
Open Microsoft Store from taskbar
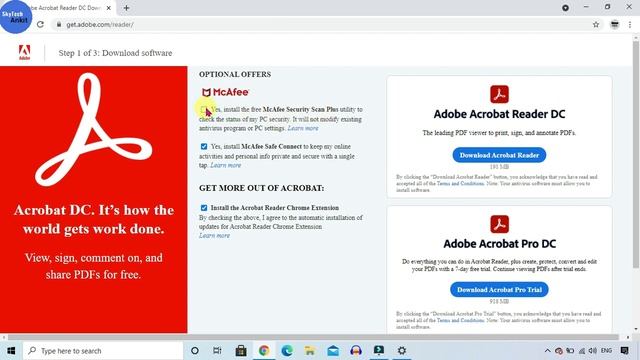[x=241, y=351]
